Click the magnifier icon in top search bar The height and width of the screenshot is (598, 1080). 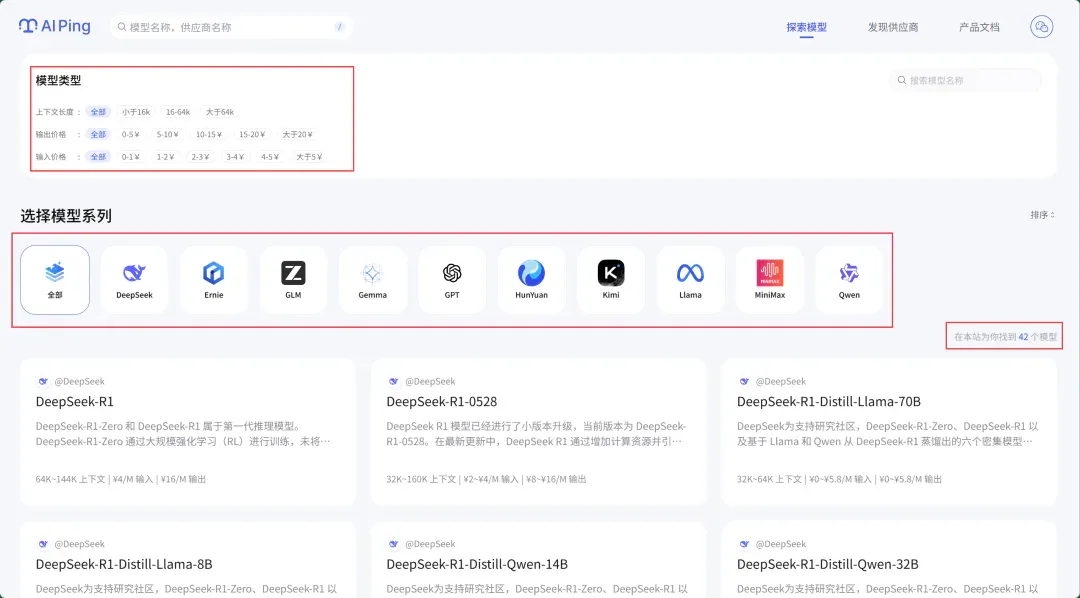tap(122, 27)
